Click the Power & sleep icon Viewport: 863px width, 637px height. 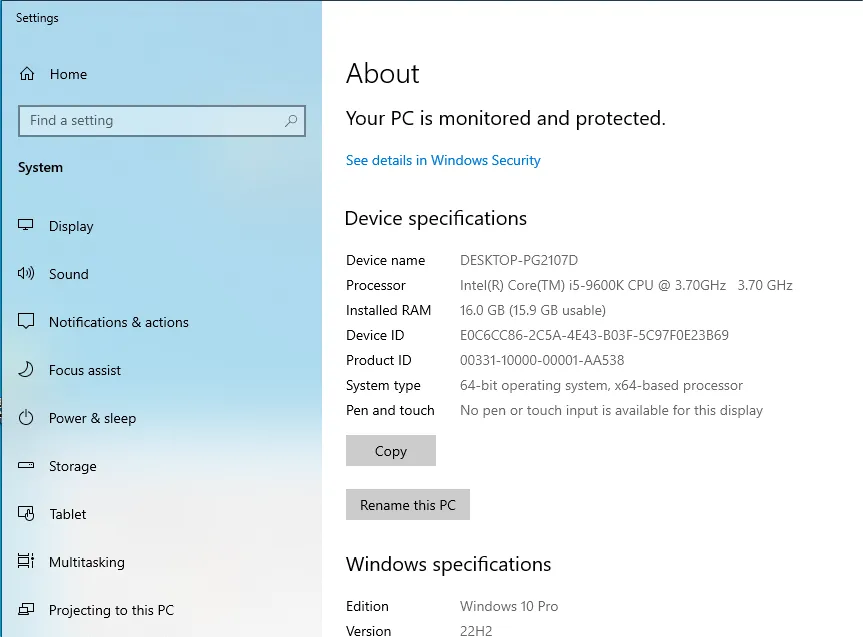point(27,418)
